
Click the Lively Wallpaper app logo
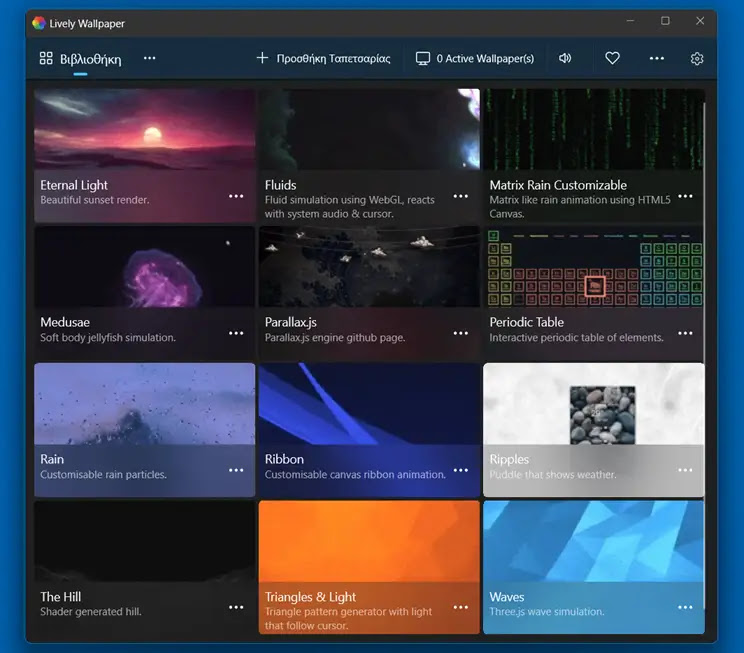click(39, 23)
